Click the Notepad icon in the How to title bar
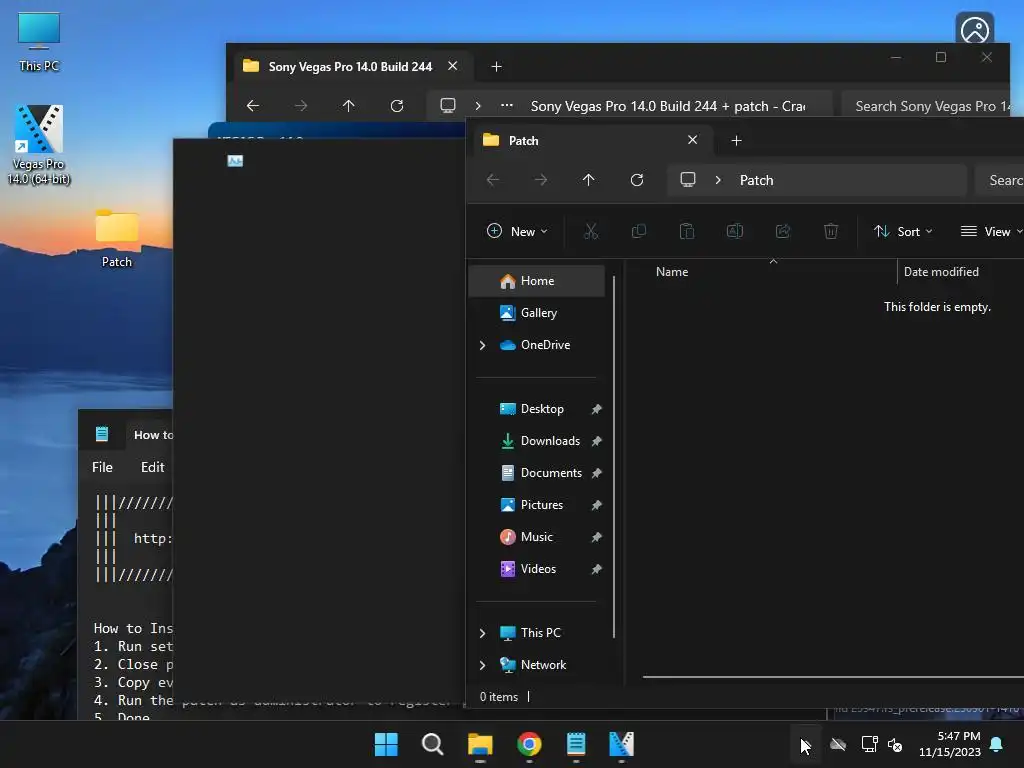Image resolution: width=1024 pixels, height=768 pixels. [x=102, y=434]
